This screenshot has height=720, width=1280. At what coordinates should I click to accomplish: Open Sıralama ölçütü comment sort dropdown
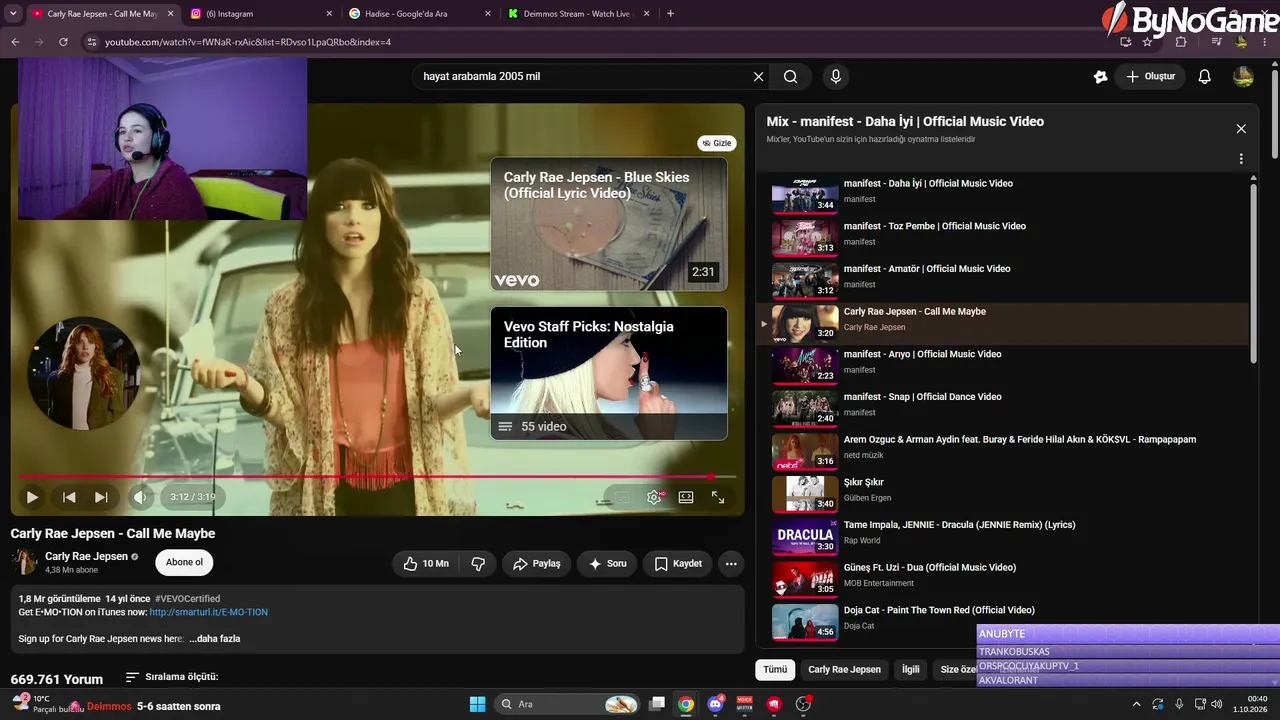[172, 677]
